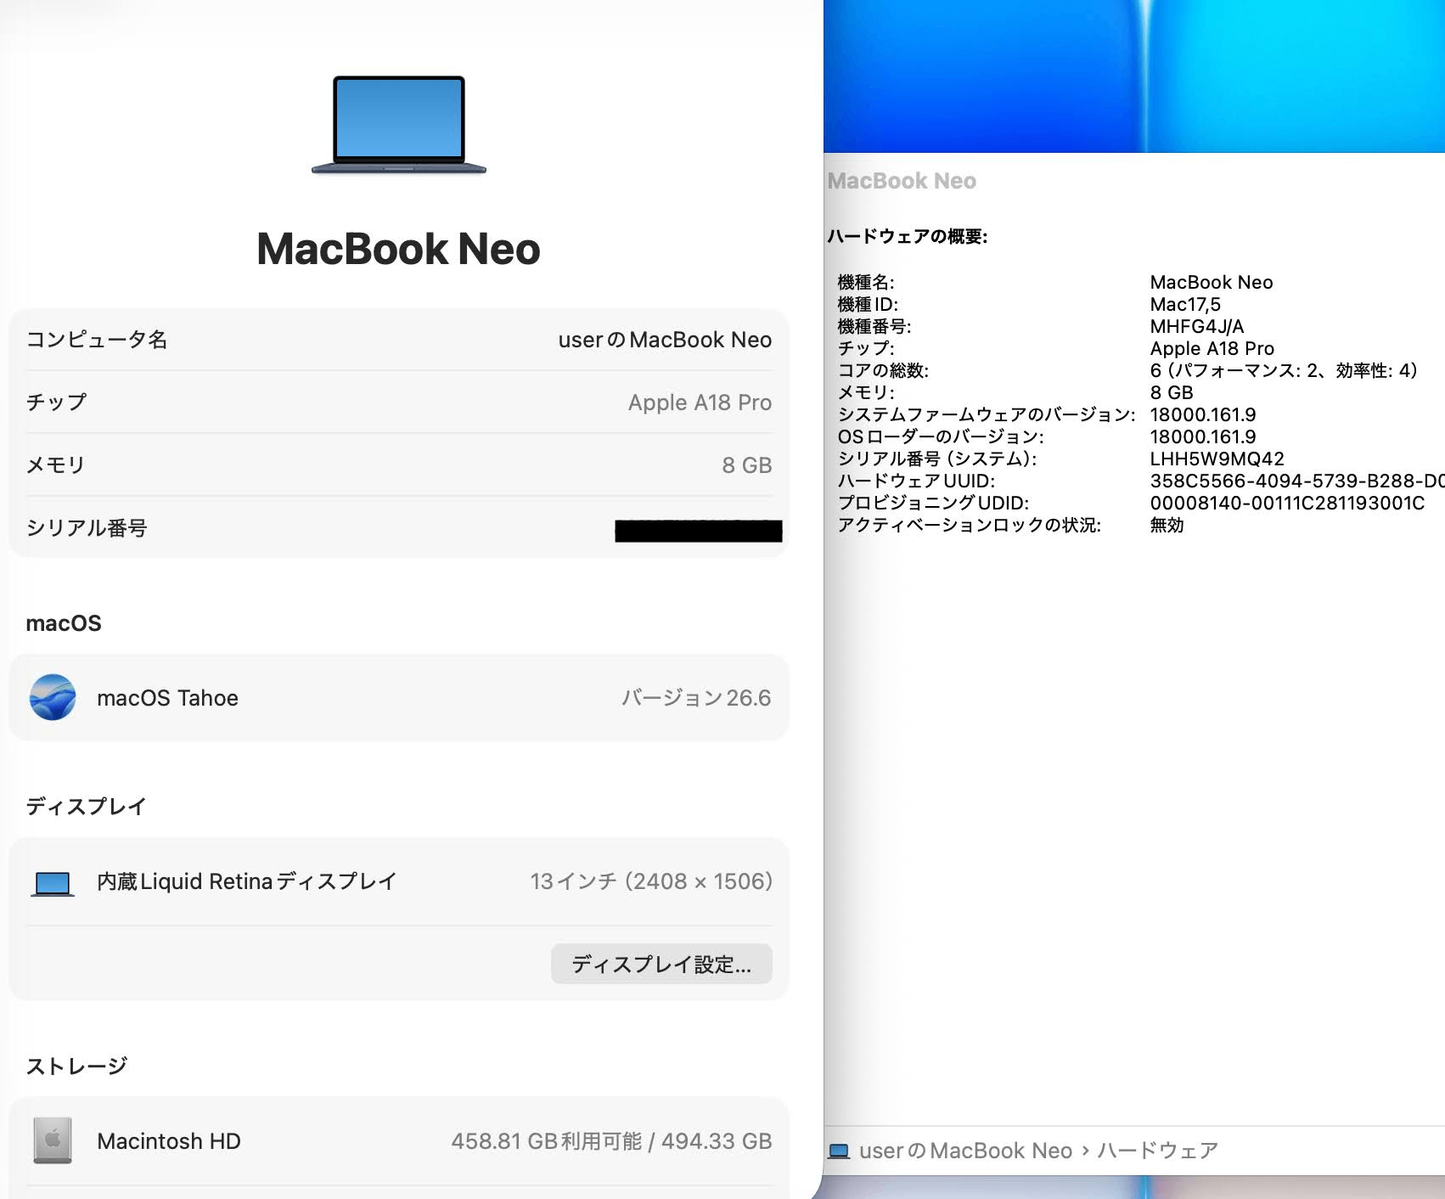
Task: Click ハードウェア in path bar
Action: [1158, 1151]
